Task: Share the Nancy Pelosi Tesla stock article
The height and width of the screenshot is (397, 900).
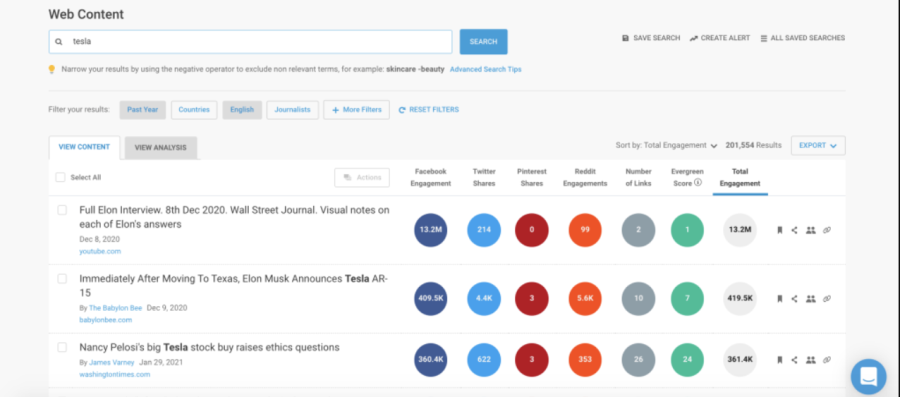Action: 794,360
